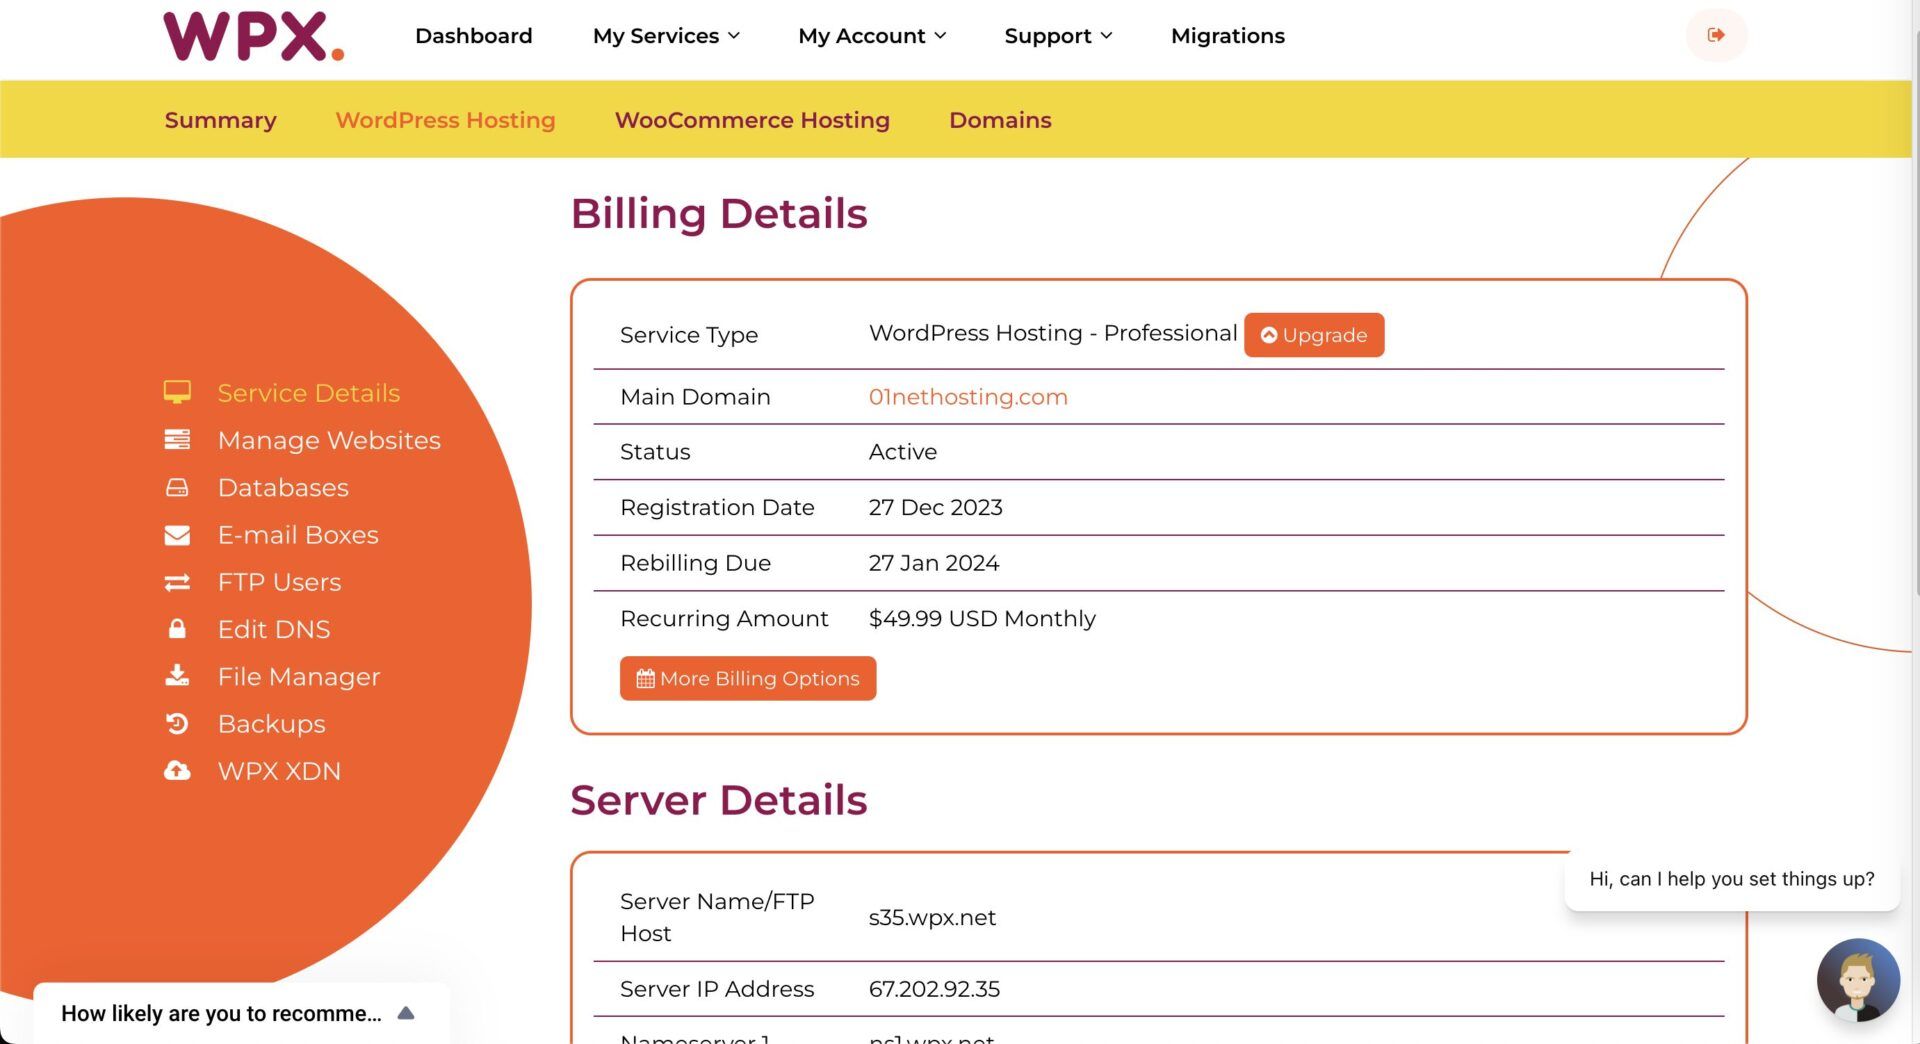Click the WPX logo

pyautogui.click(x=254, y=37)
